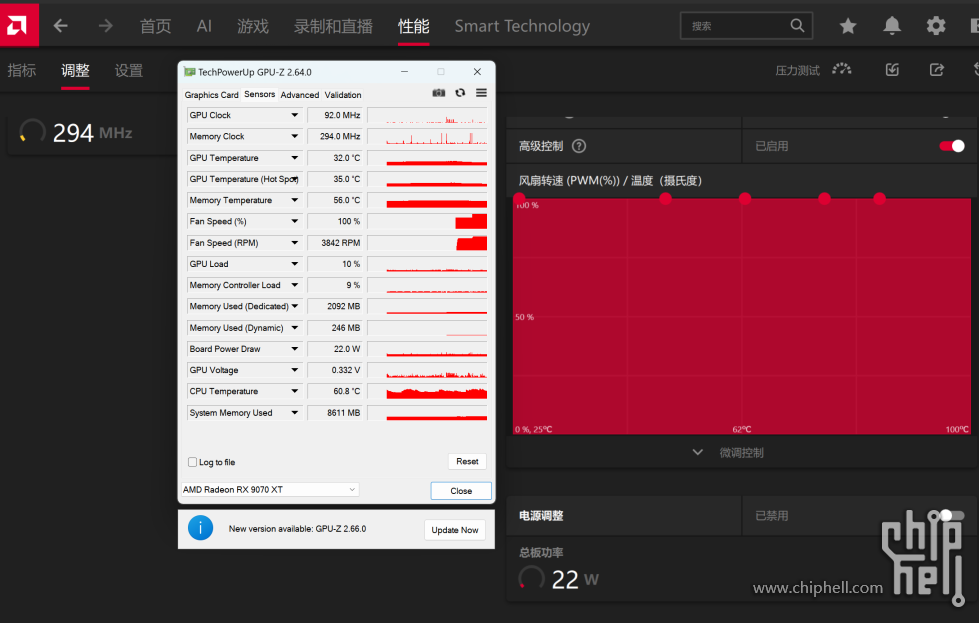Screen dimensions: 979x623
Task: Click the 微调控制 fine-tune label
Action: coord(741,453)
